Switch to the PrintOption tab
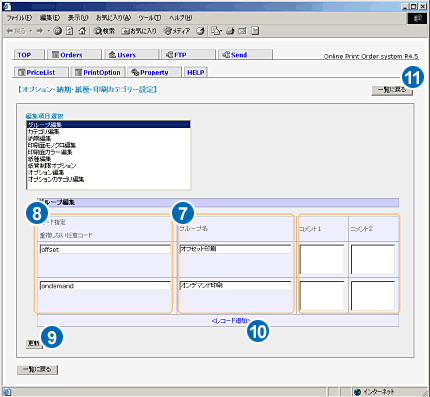The height and width of the screenshot is (397, 430). point(98,72)
